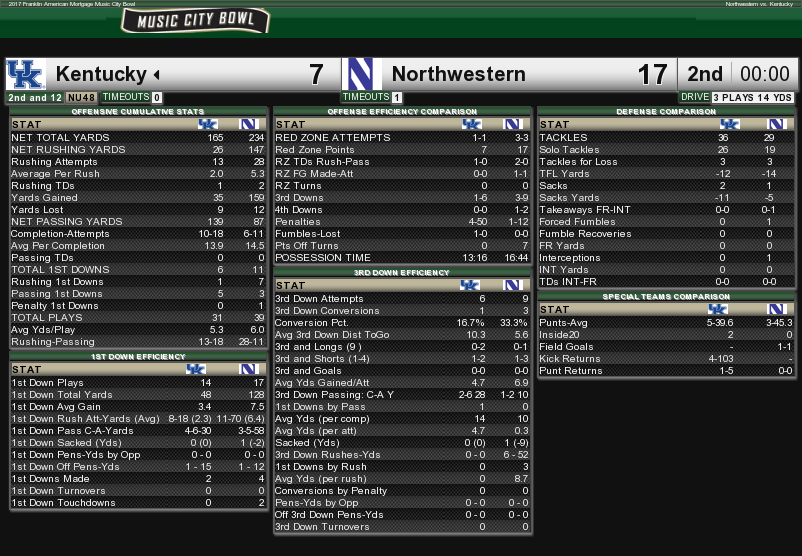Click Northwestern logo in Offense Efficiency Comparison header
The width and height of the screenshot is (802, 556).
click(513, 124)
